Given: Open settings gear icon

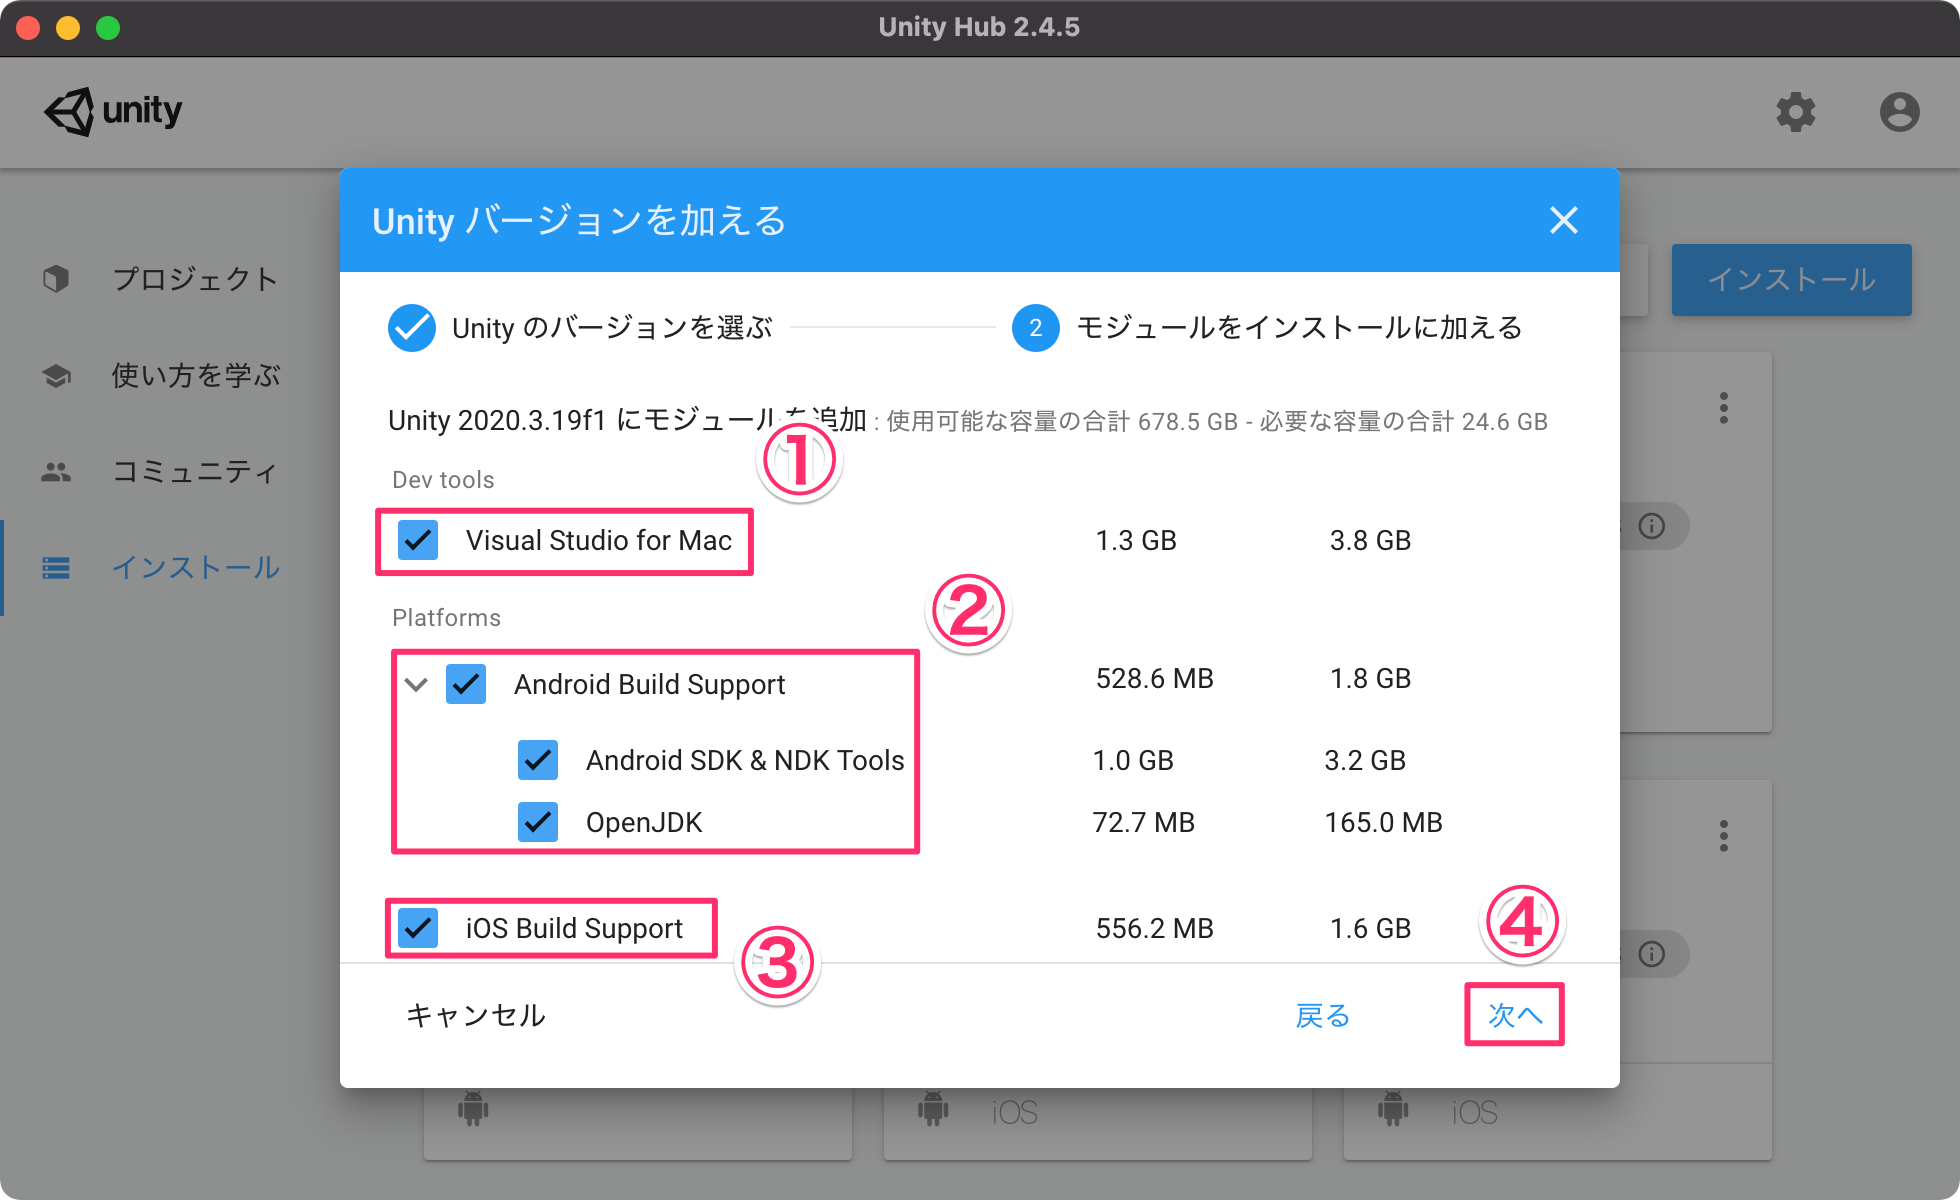Looking at the screenshot, I should 1795,111.
